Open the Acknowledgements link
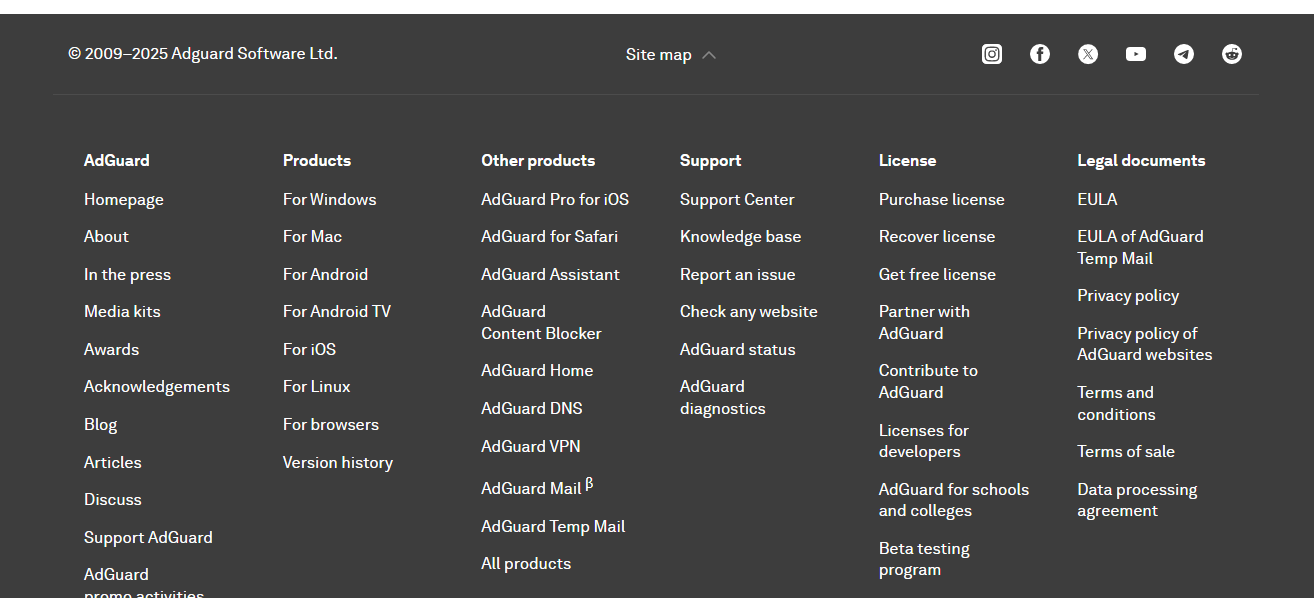 (157, 387)
